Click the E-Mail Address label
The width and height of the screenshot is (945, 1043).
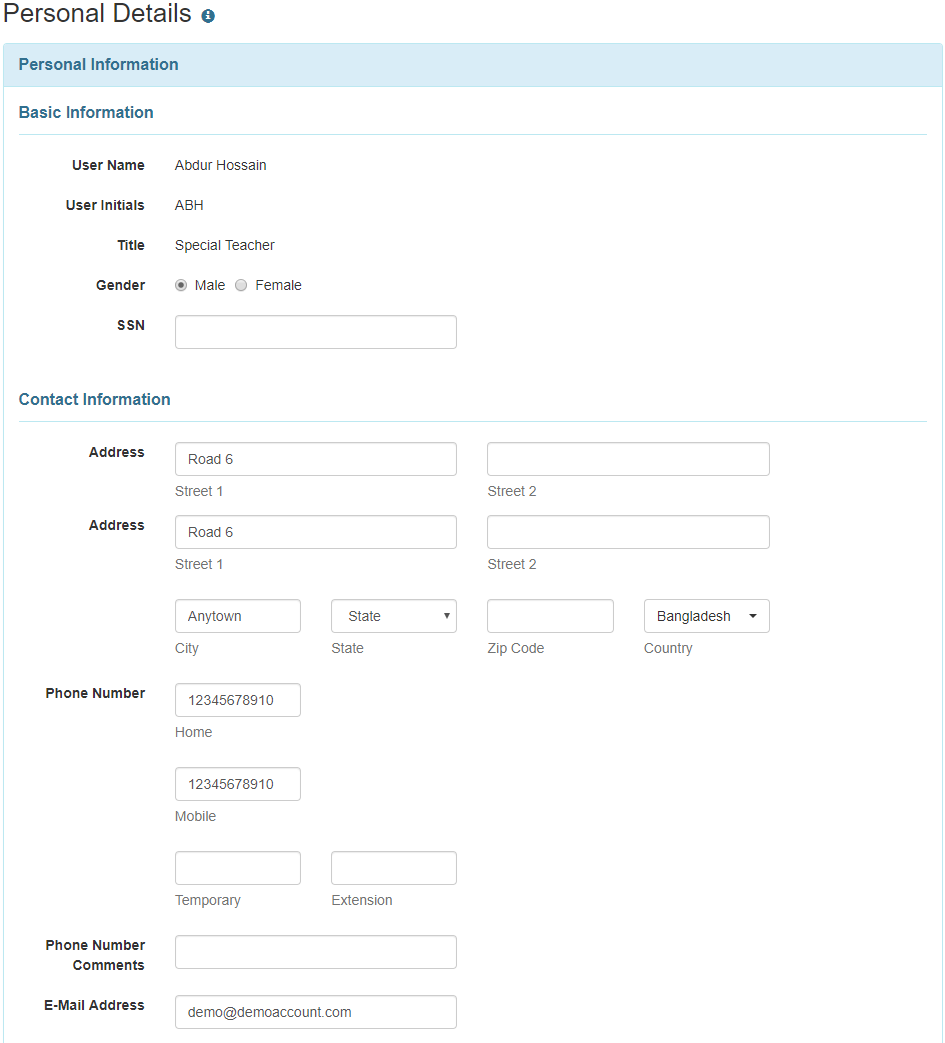point(94,1005)
